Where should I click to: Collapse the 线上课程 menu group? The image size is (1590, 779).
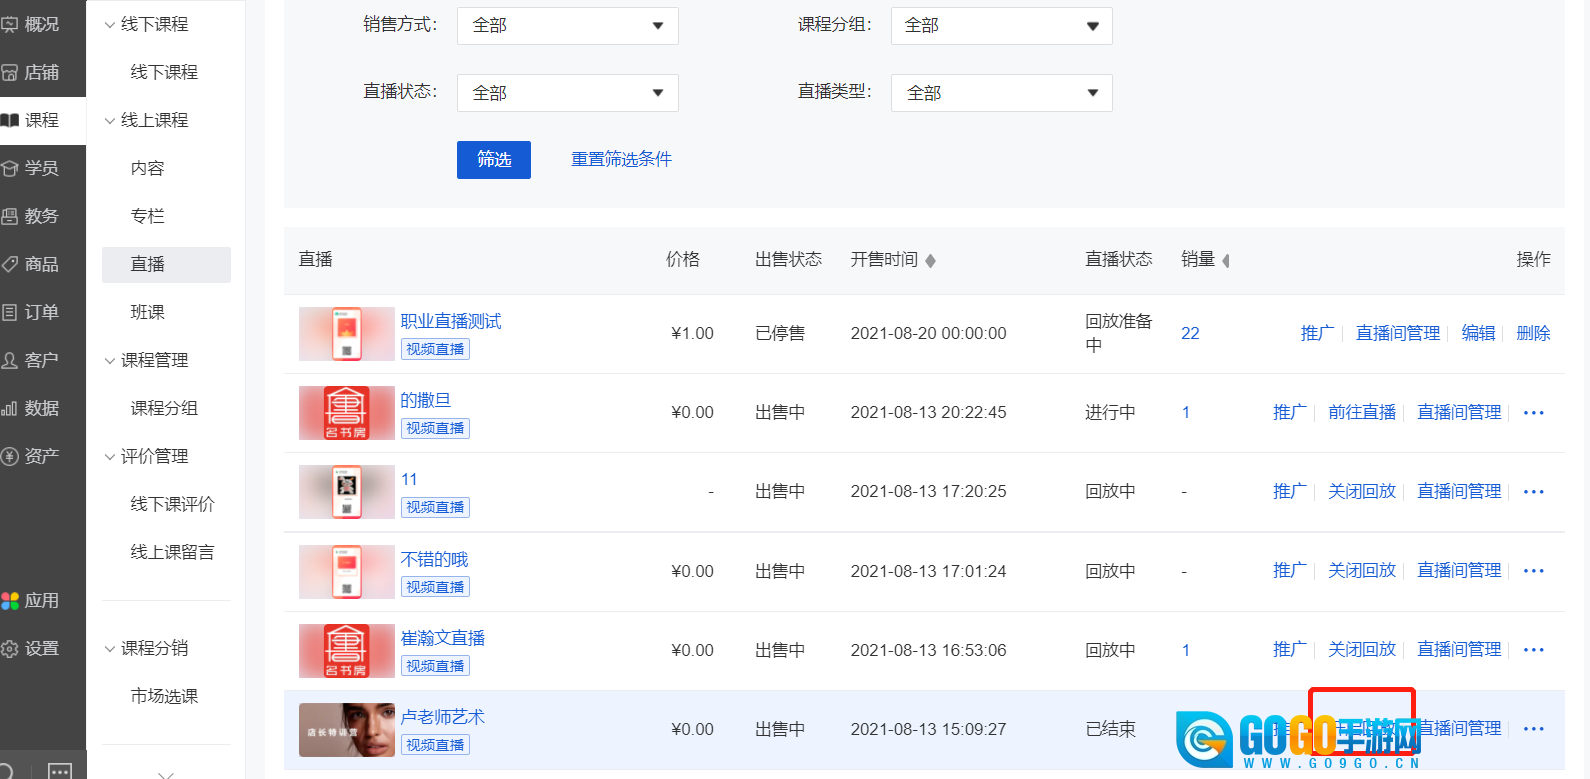110,121
